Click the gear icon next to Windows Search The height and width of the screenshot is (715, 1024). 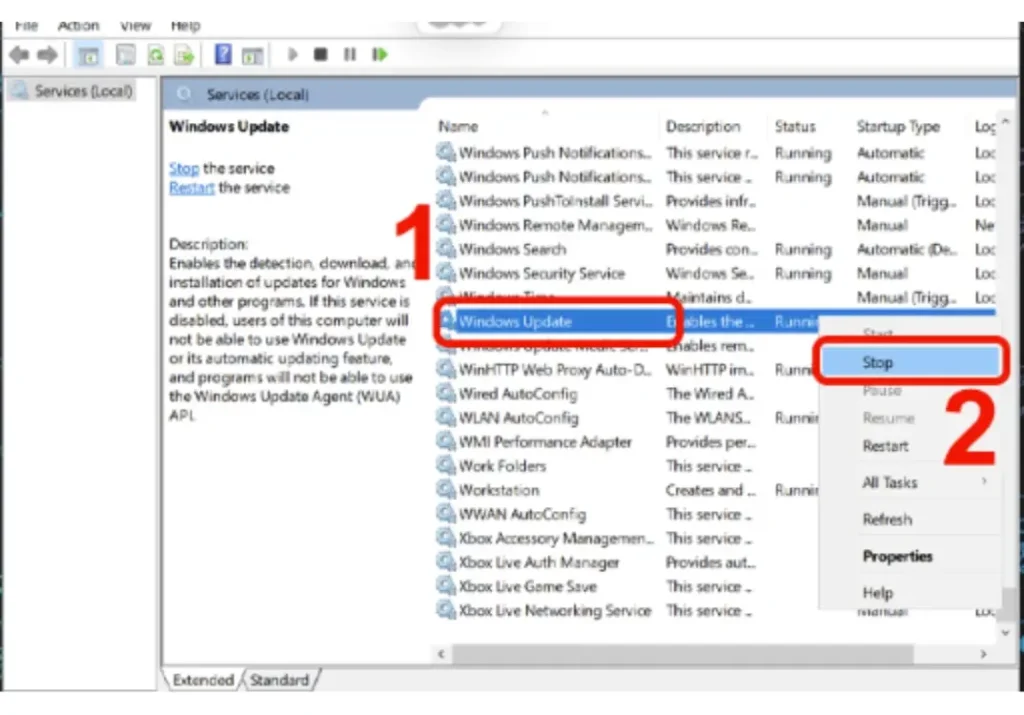(446, 249)
